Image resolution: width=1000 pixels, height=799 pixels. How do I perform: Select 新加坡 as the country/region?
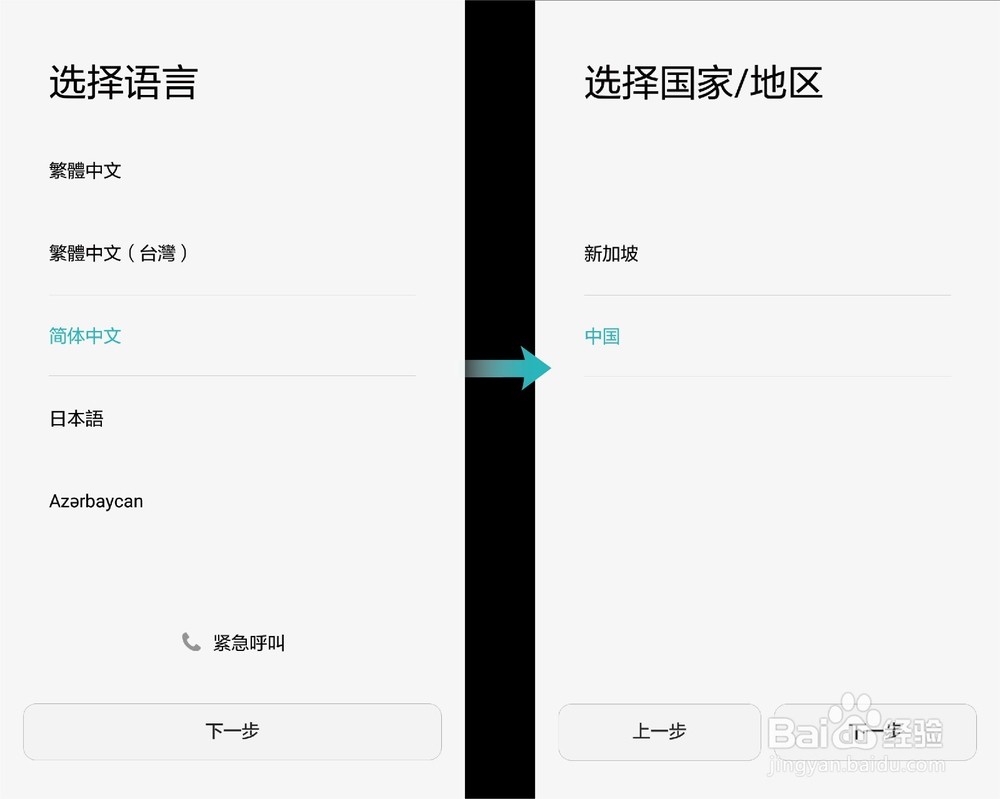[x=611, y=254]
